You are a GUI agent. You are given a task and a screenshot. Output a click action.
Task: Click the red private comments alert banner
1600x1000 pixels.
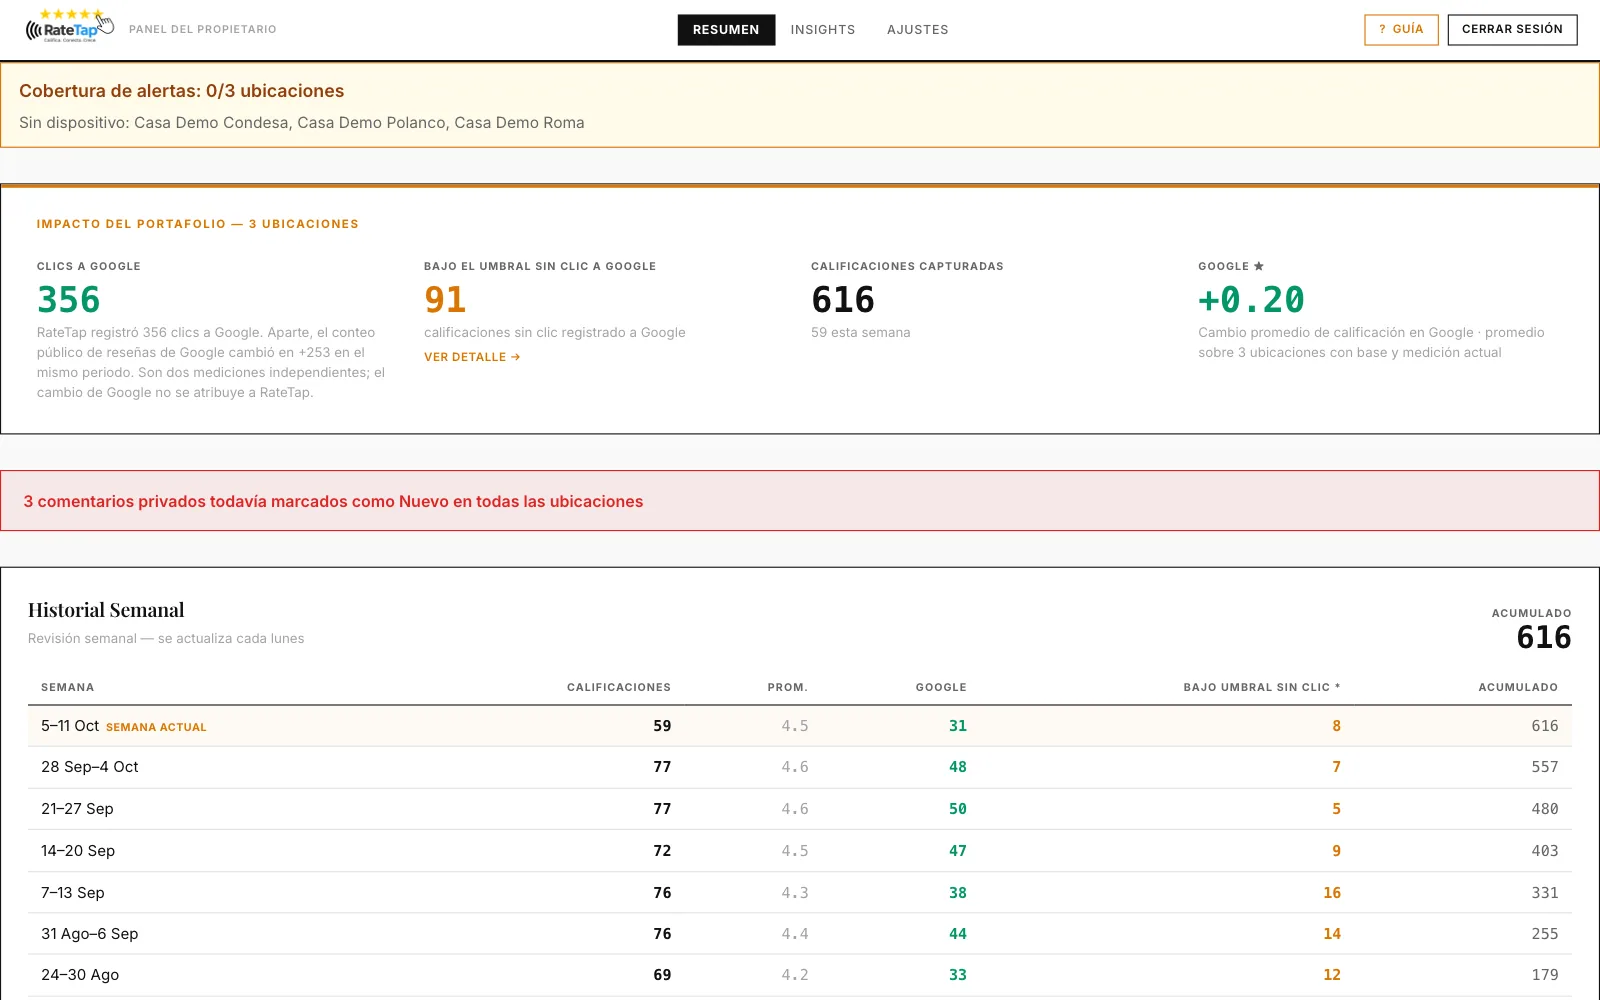click(800, 501)
